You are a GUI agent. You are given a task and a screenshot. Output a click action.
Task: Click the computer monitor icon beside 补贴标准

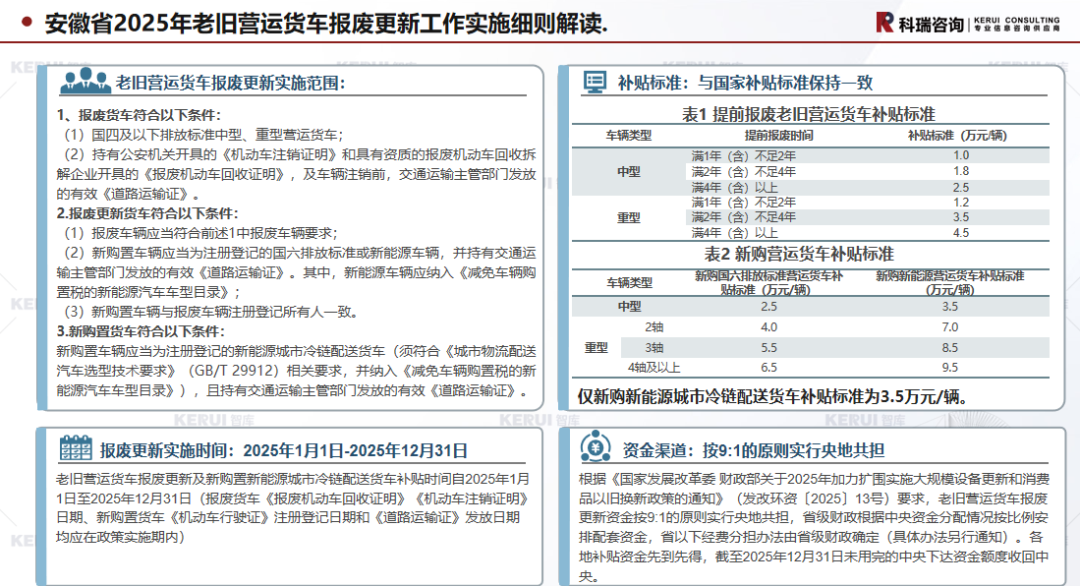[594, 81]
